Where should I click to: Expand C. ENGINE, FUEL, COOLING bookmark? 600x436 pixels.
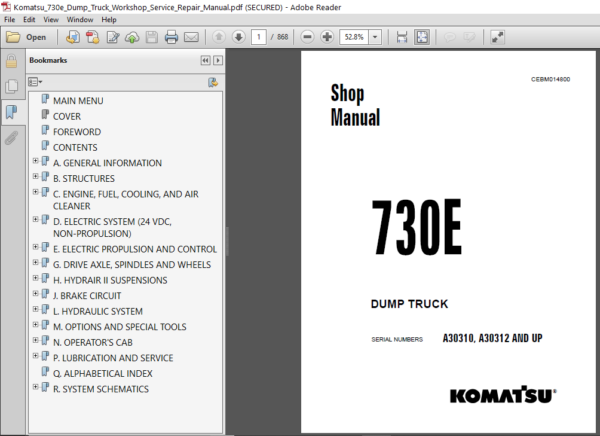pos(35,192)
